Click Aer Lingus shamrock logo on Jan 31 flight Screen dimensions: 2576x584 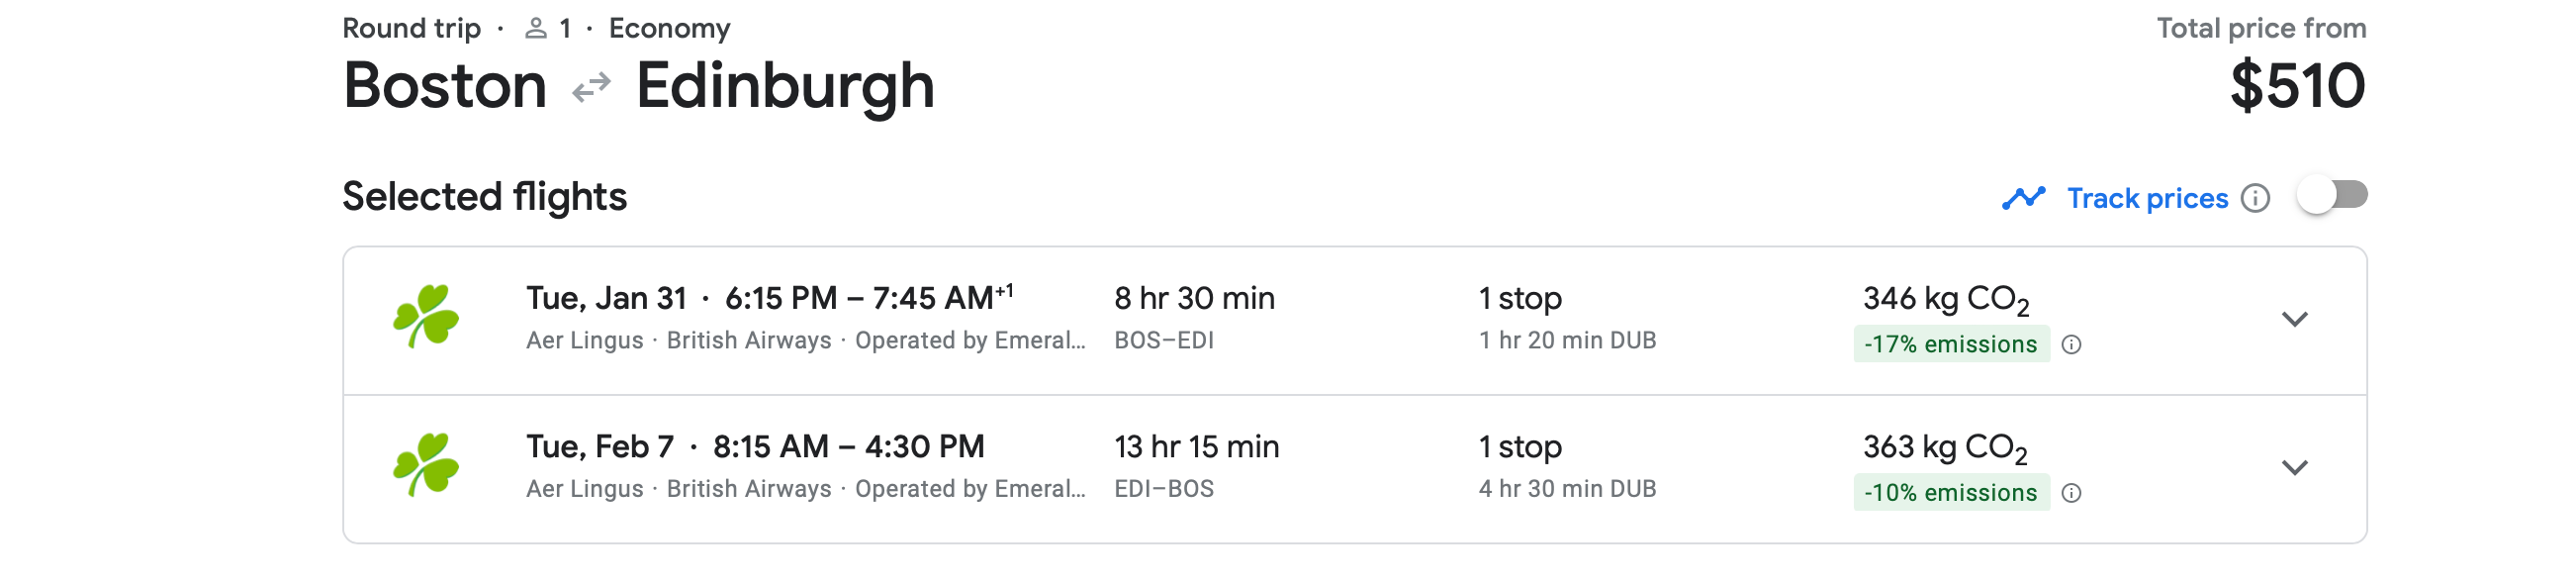(426, 317)
